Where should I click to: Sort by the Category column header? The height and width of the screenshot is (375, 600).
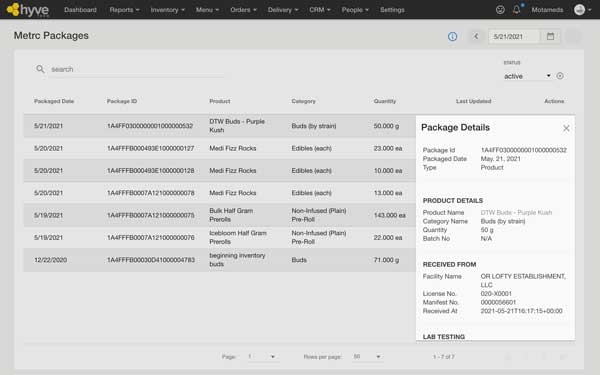point(303,101)
